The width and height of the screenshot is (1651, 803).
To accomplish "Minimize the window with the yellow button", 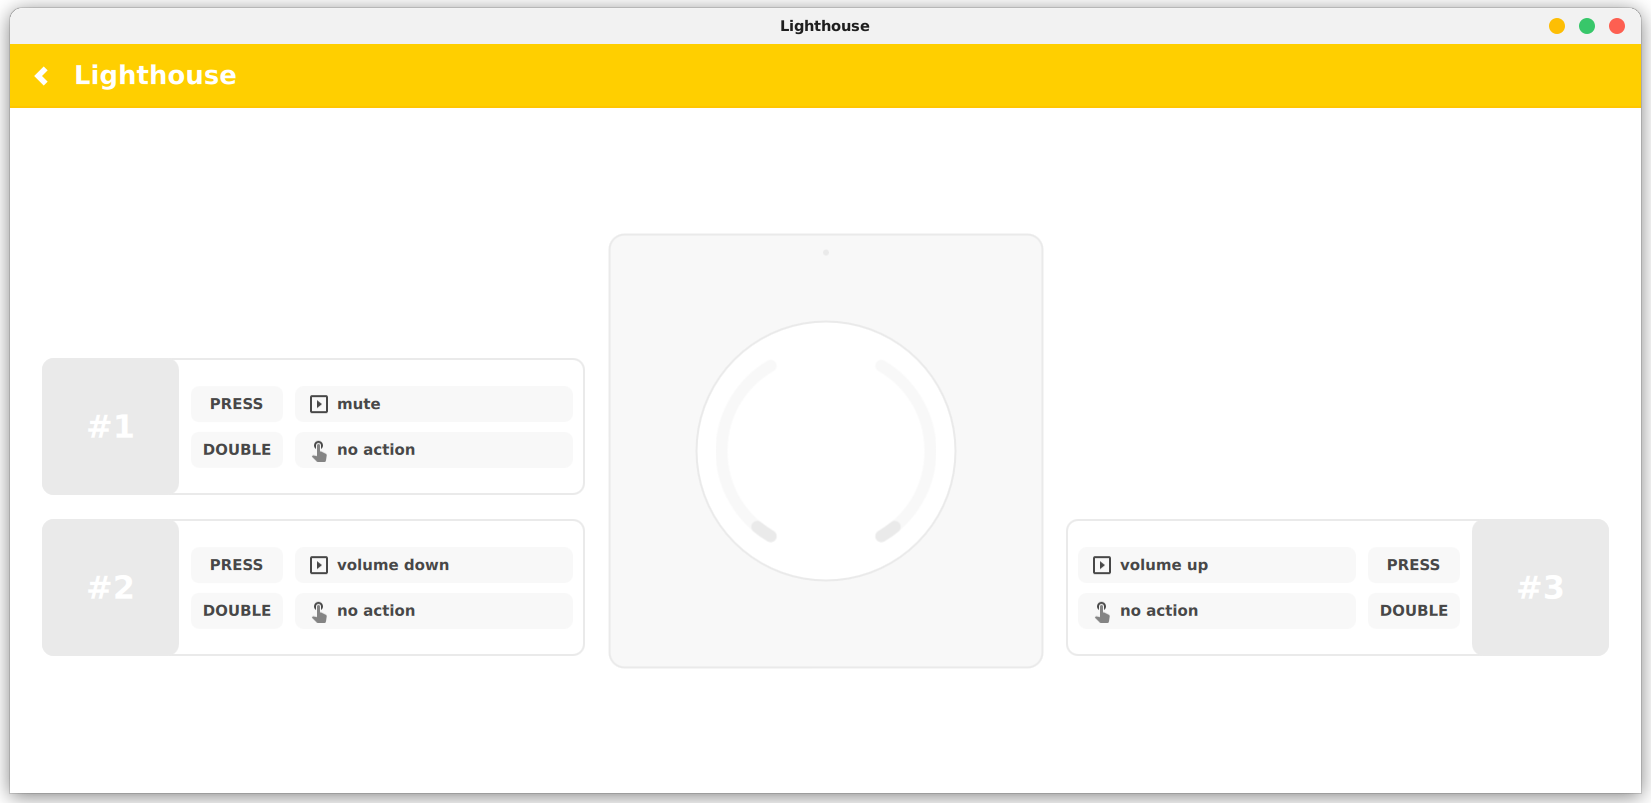I will [1557, 26].
